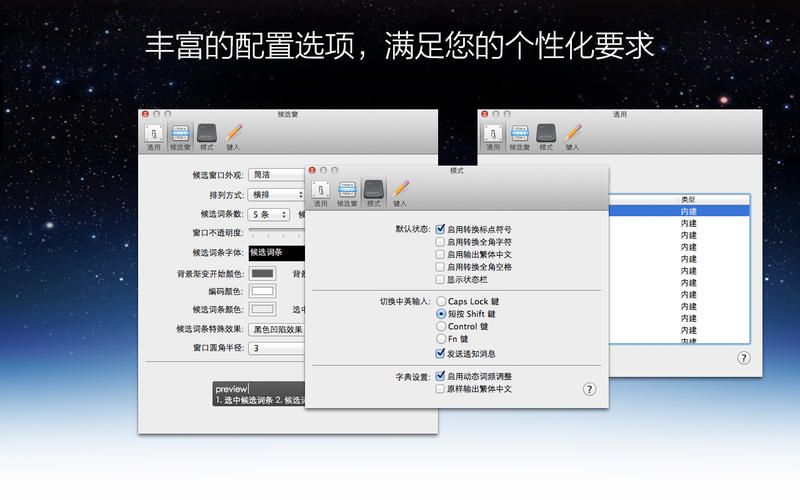Viewport: 800px width, 500px height.
Task: Uncheck 发送通知消息 checkbox
Action: tap(441, 353)
